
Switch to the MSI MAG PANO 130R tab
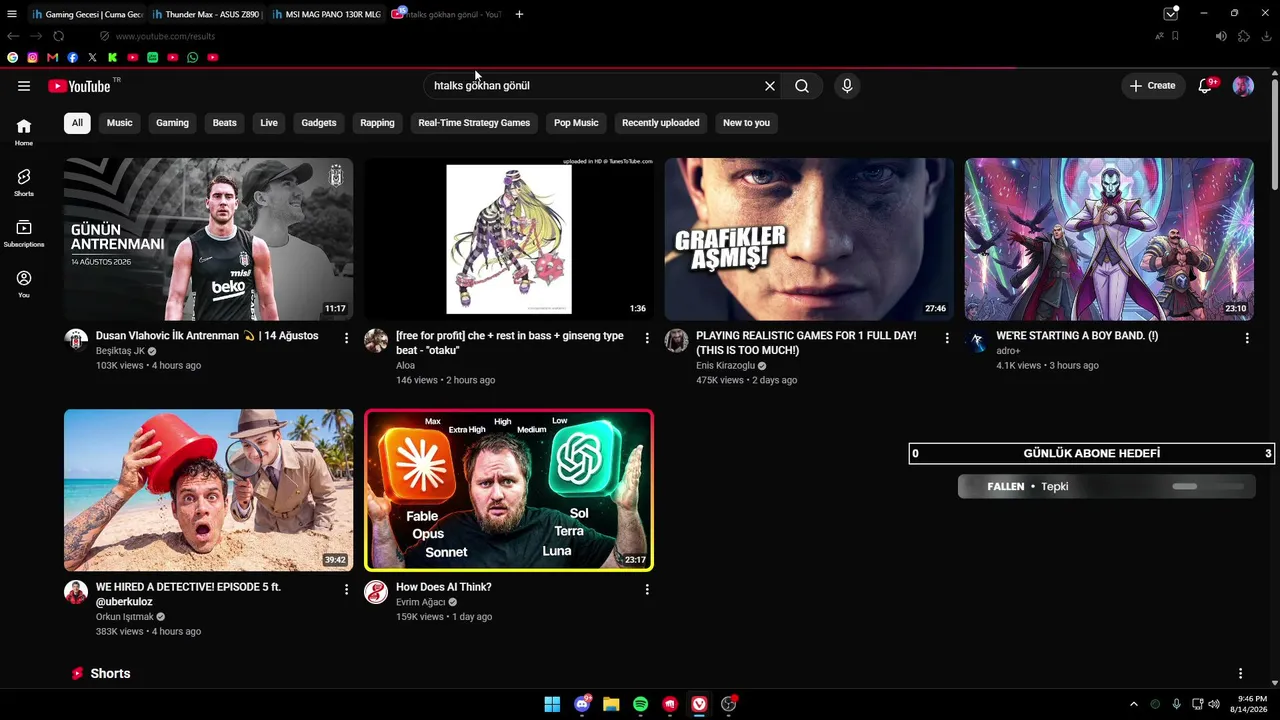pos(327,14)
